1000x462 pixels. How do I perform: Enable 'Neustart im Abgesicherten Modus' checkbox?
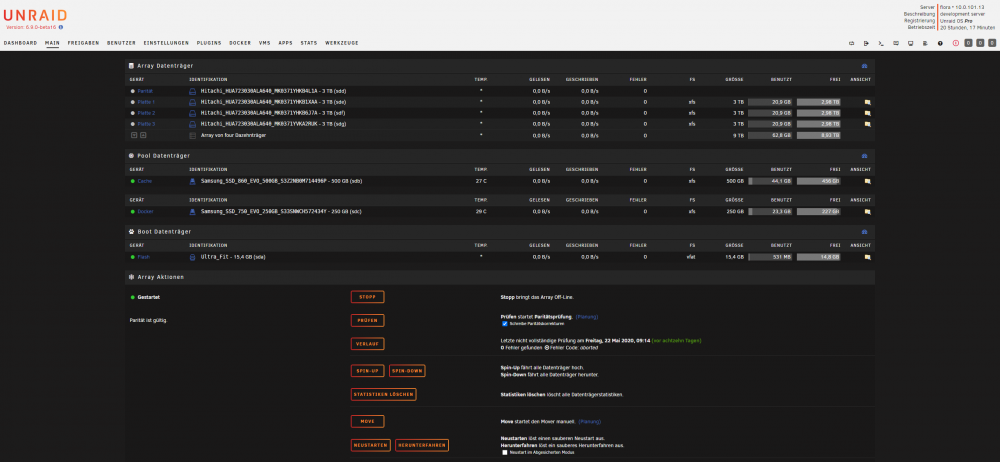(505, 452)
